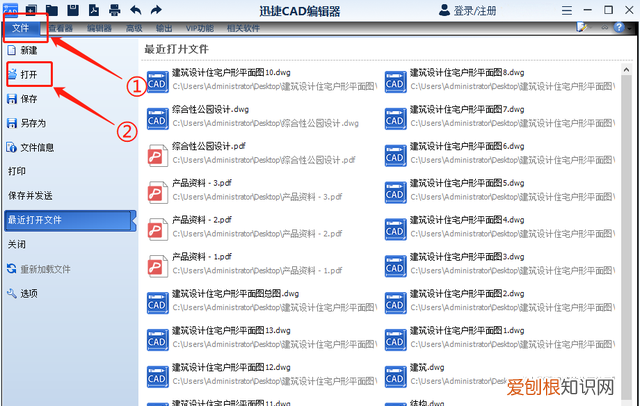Screen dimensions: 640x406
Task: Select 打印 in the file menu
Action: click(x=17, y=171)
